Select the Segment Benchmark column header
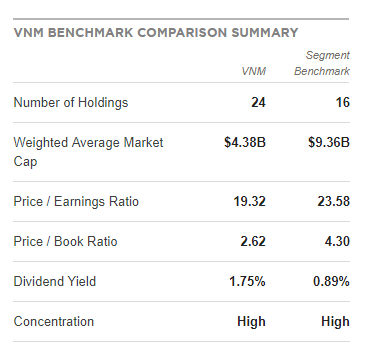This screenshot has width=378, height=361. (322, 63)
